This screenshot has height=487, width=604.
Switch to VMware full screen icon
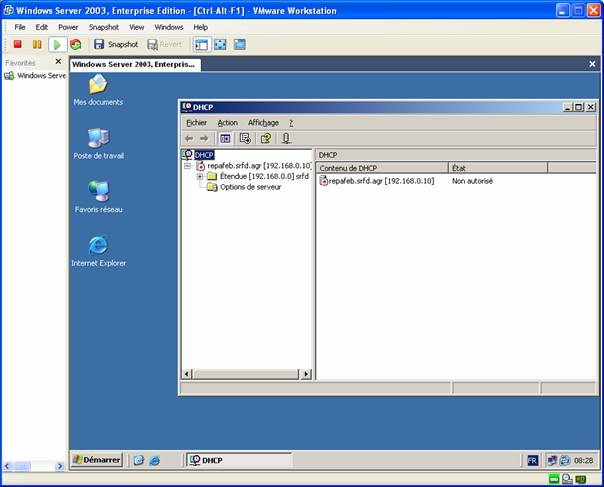click(220, 44)
